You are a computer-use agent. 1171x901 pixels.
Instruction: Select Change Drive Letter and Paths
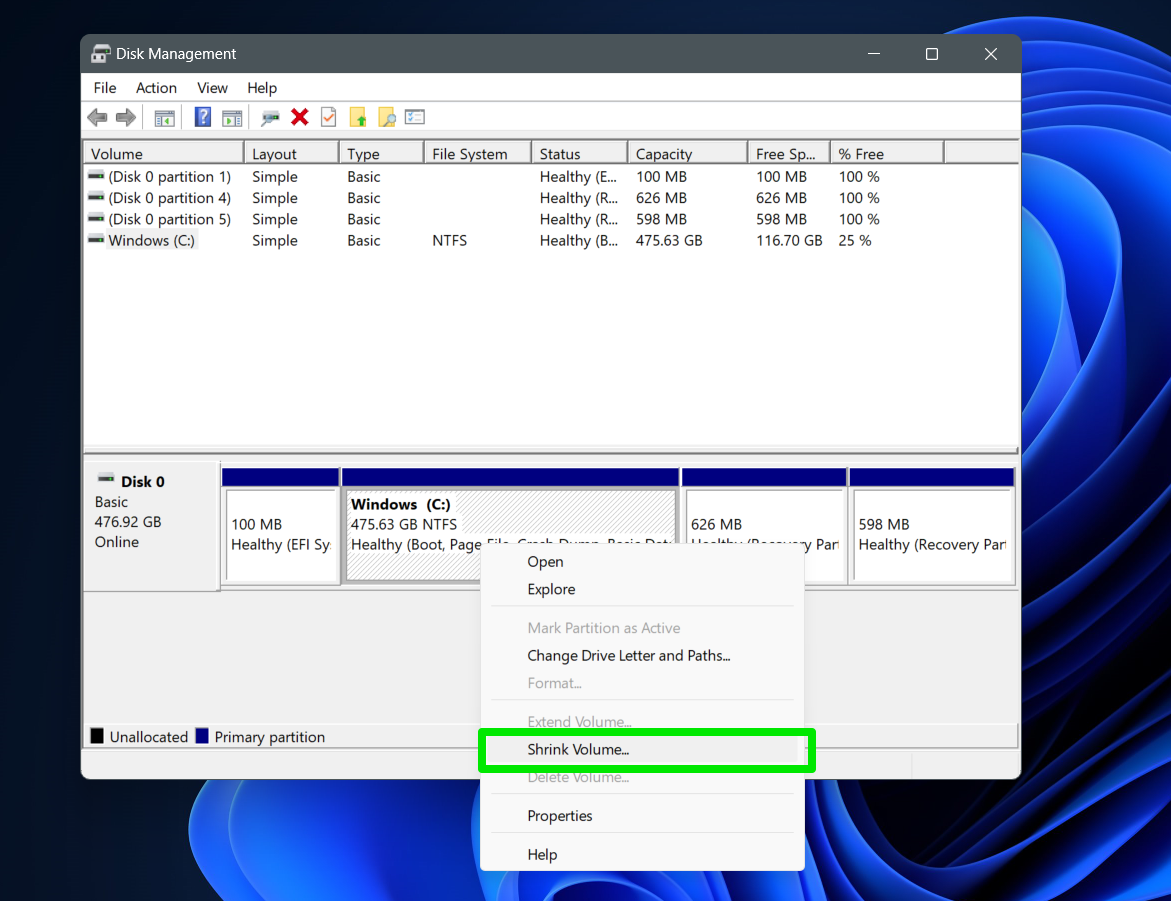642,656
